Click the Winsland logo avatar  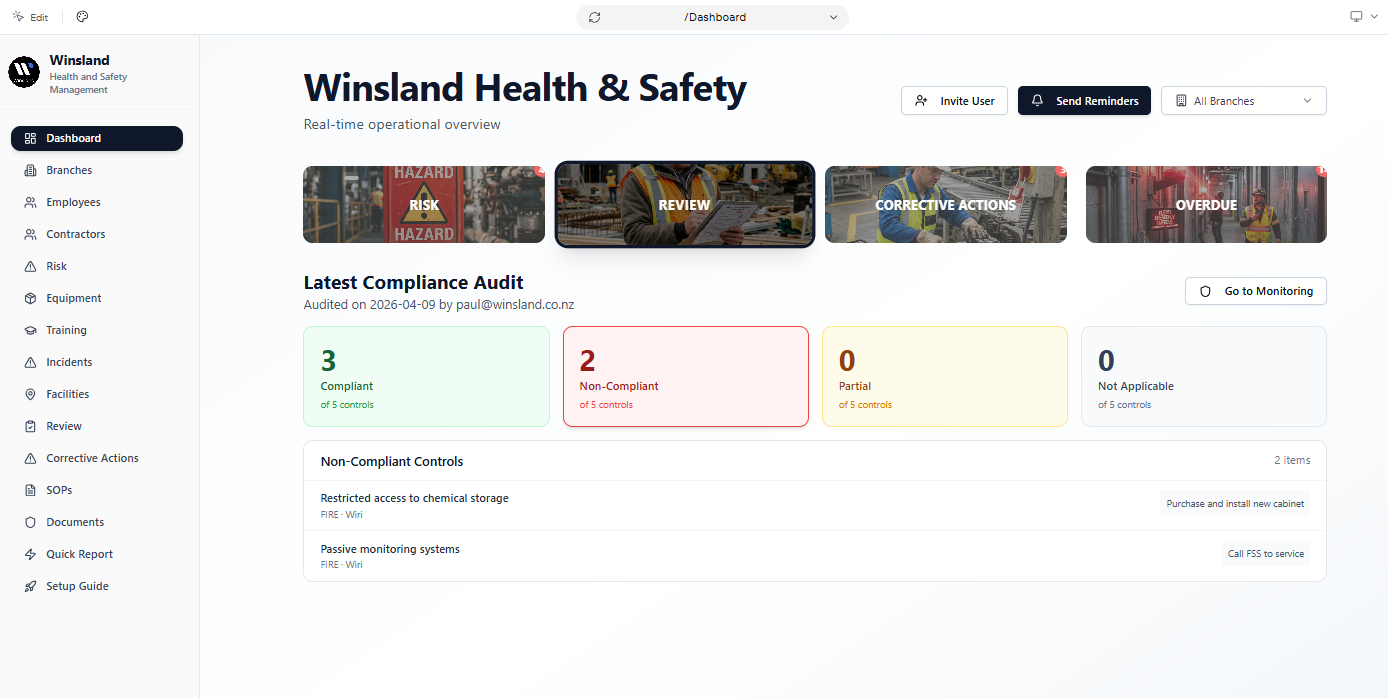tap(23, 71)
